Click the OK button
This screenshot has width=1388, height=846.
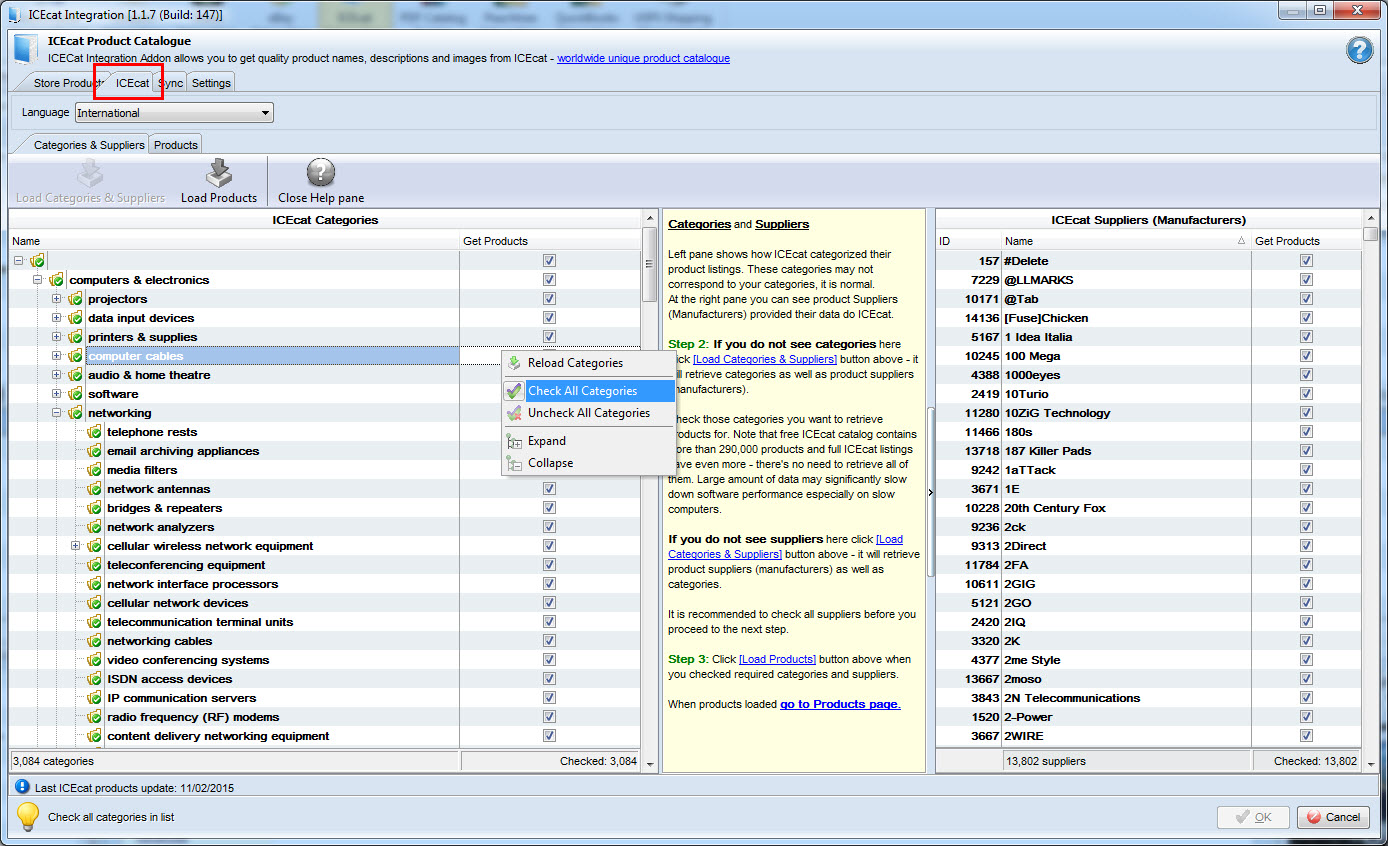1253,817
